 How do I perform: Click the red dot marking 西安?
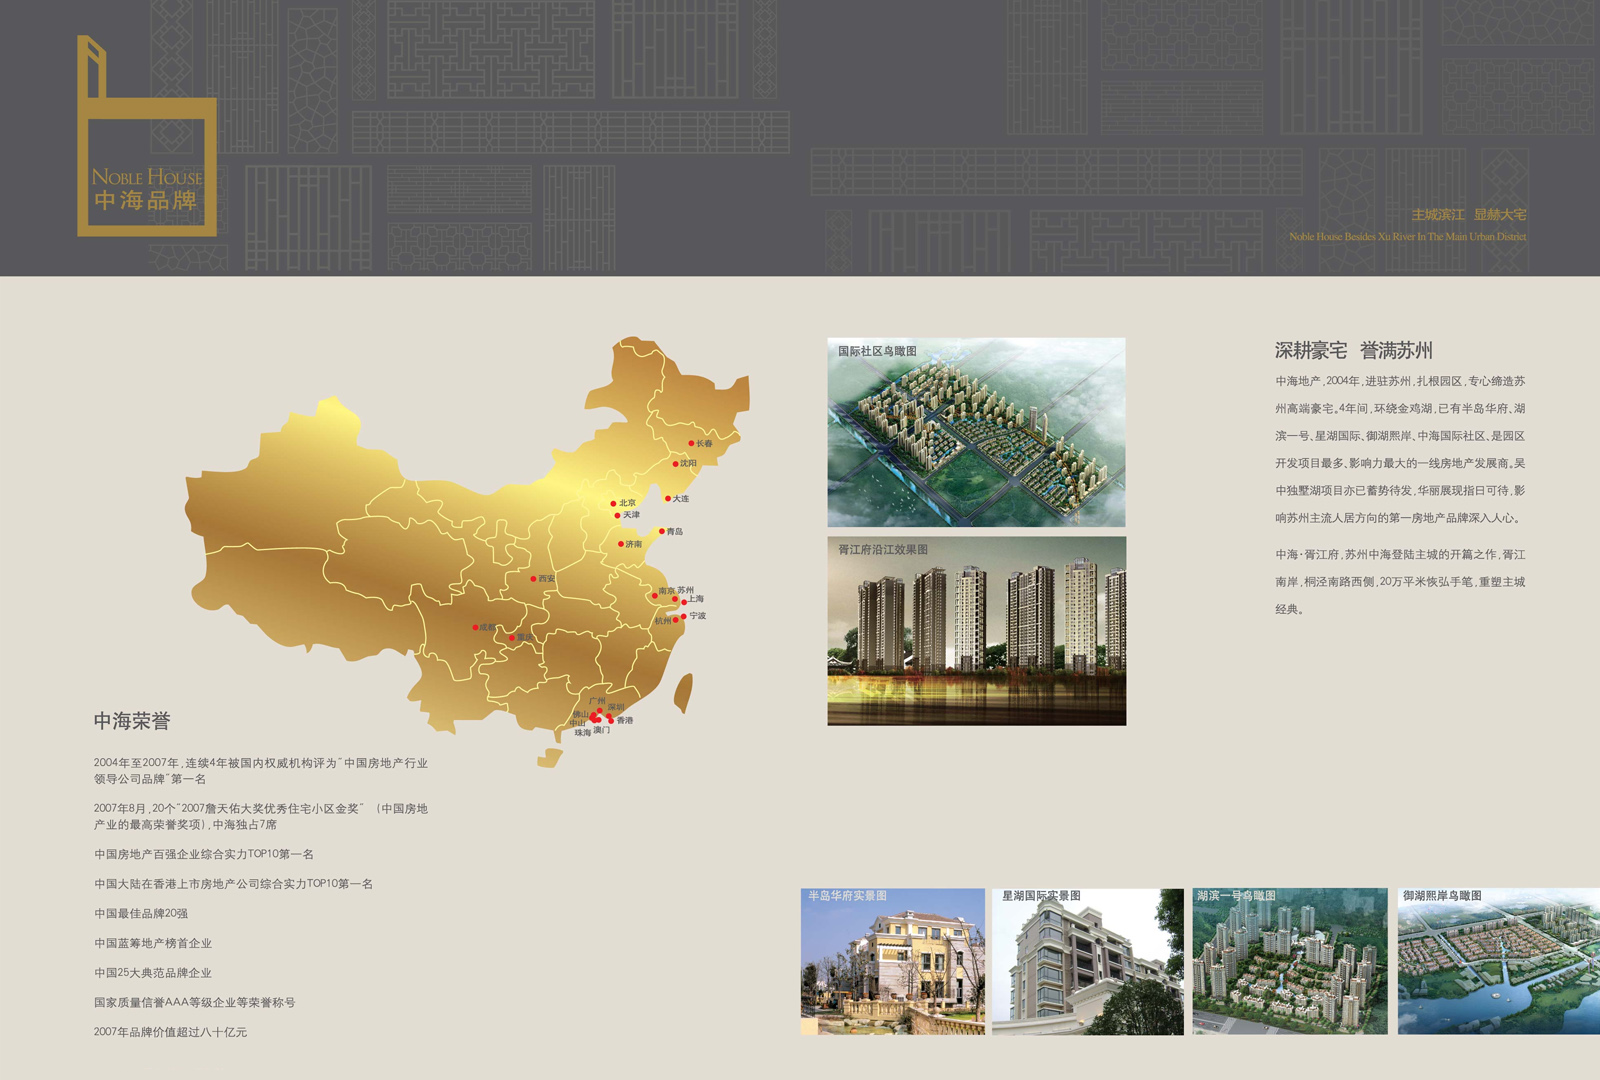[x=533, y=578]
